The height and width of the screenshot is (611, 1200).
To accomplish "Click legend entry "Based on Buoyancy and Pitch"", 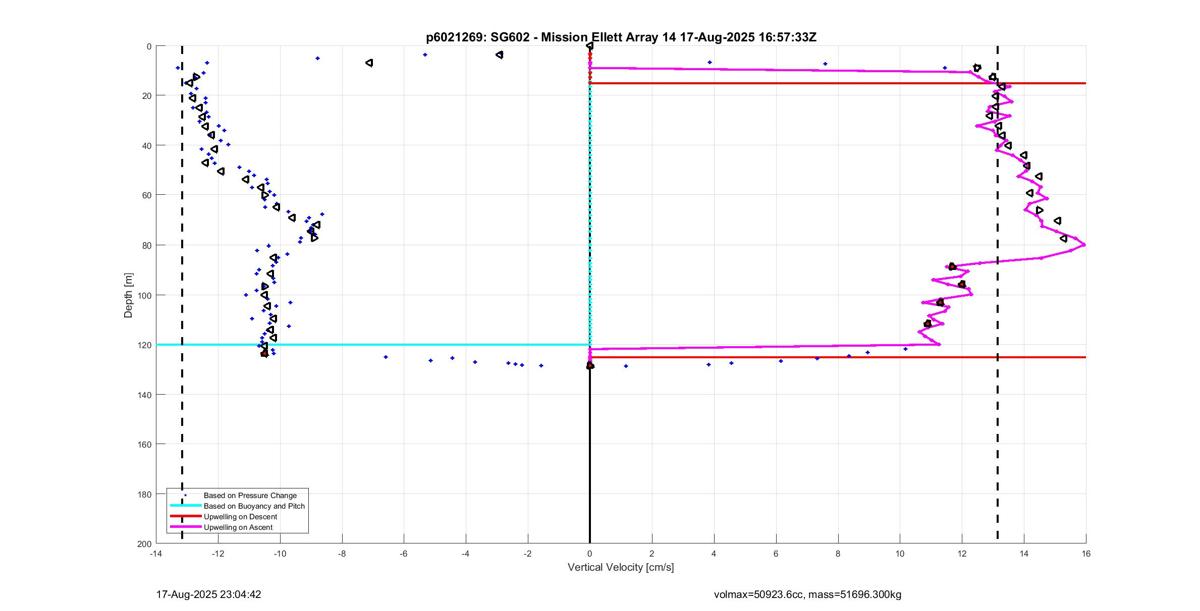I will point(254,506).
